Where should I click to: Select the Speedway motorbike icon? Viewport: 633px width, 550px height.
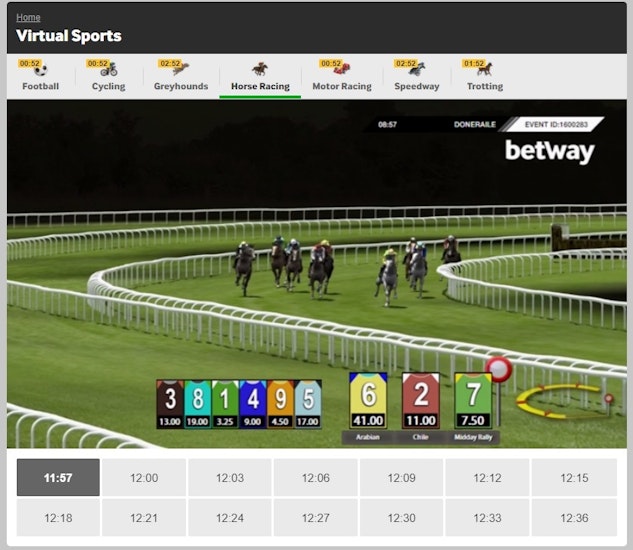pyautogui.click(x=416, y=69)
